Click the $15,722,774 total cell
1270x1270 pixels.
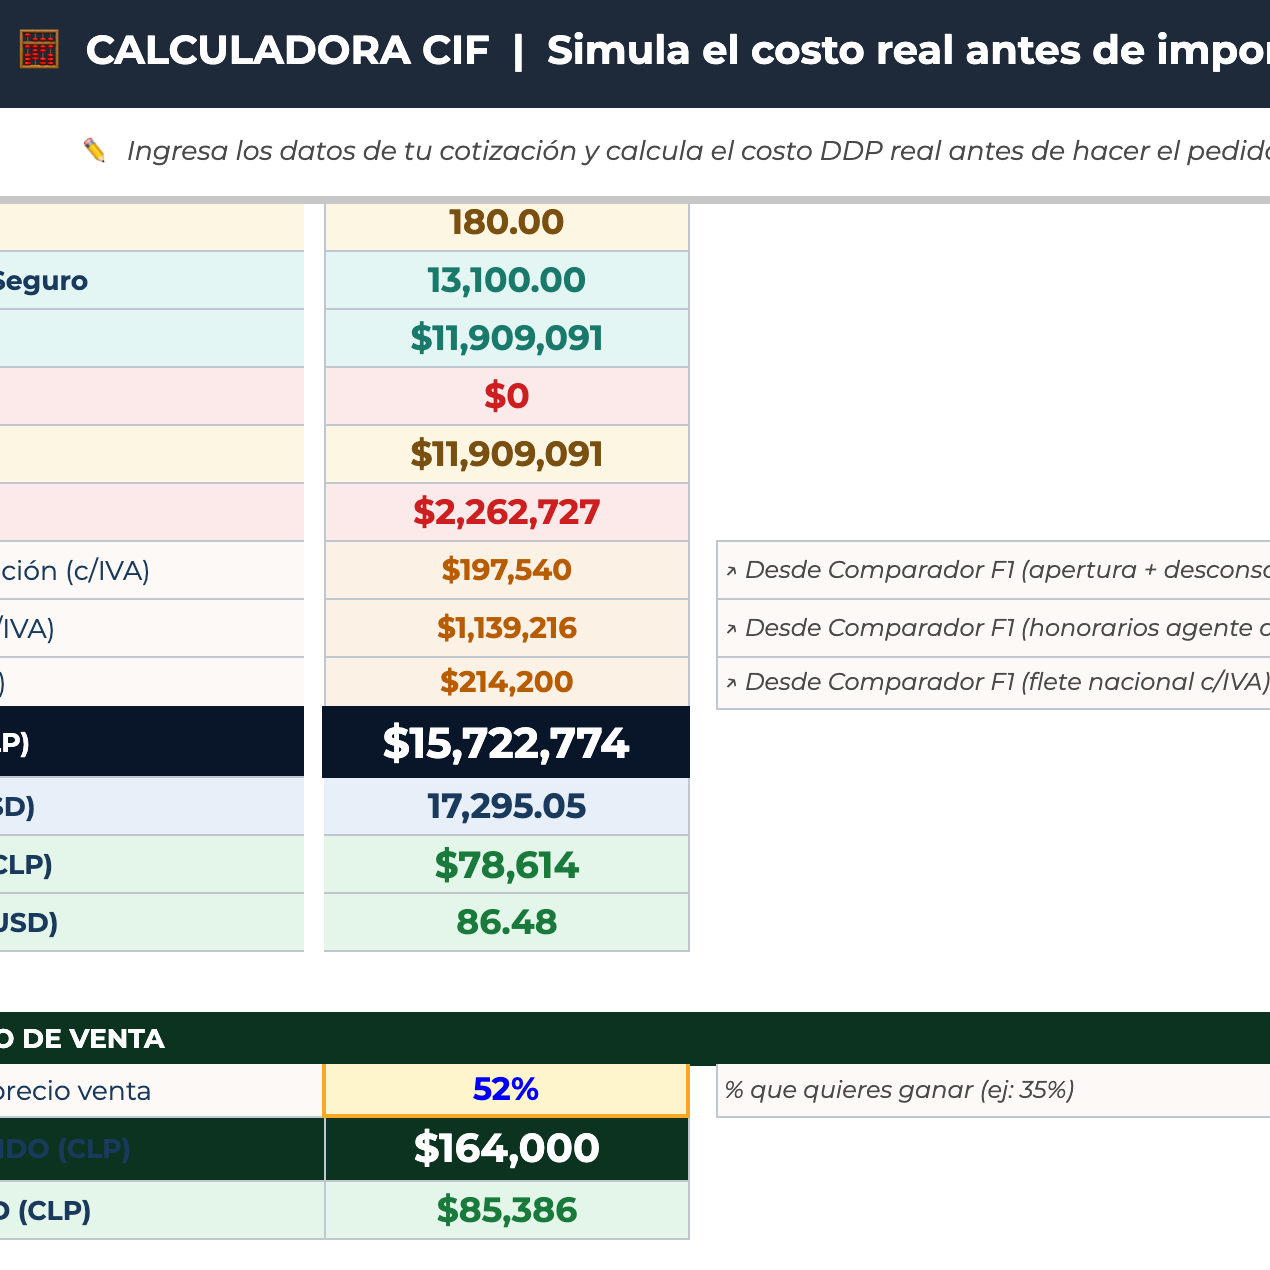[506, 743]
